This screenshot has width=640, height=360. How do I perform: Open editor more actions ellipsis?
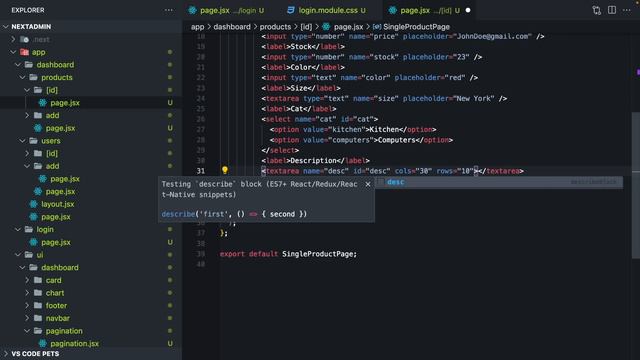[627, 10]
